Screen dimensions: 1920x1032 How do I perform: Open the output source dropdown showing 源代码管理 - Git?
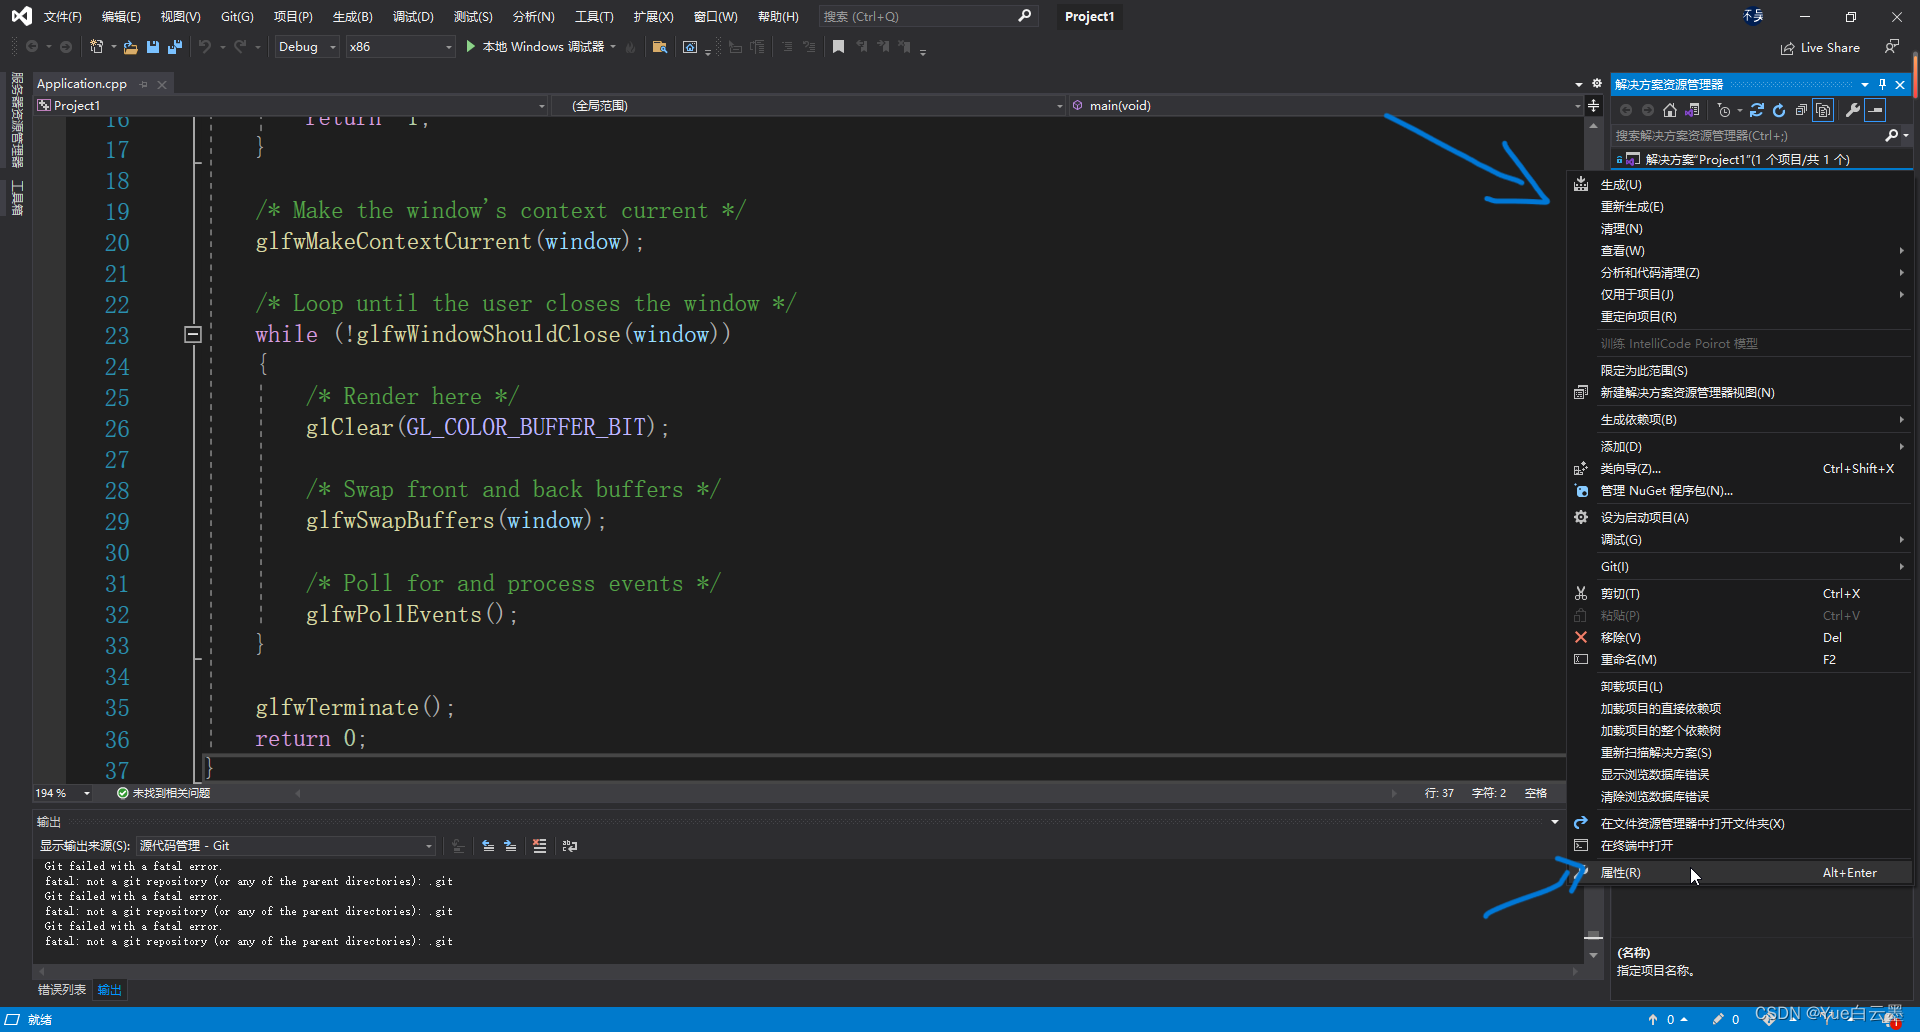(286, 846)
